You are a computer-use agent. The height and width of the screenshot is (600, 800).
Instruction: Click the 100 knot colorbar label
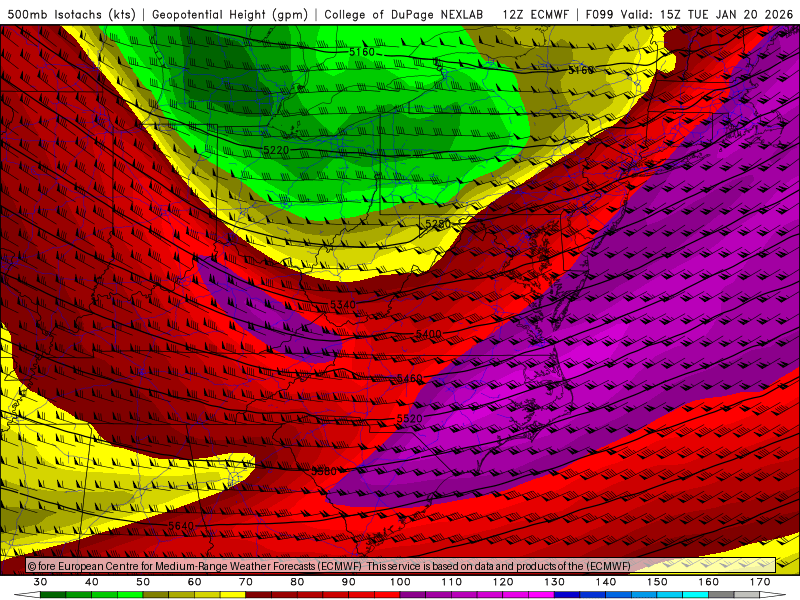(400, 582)
